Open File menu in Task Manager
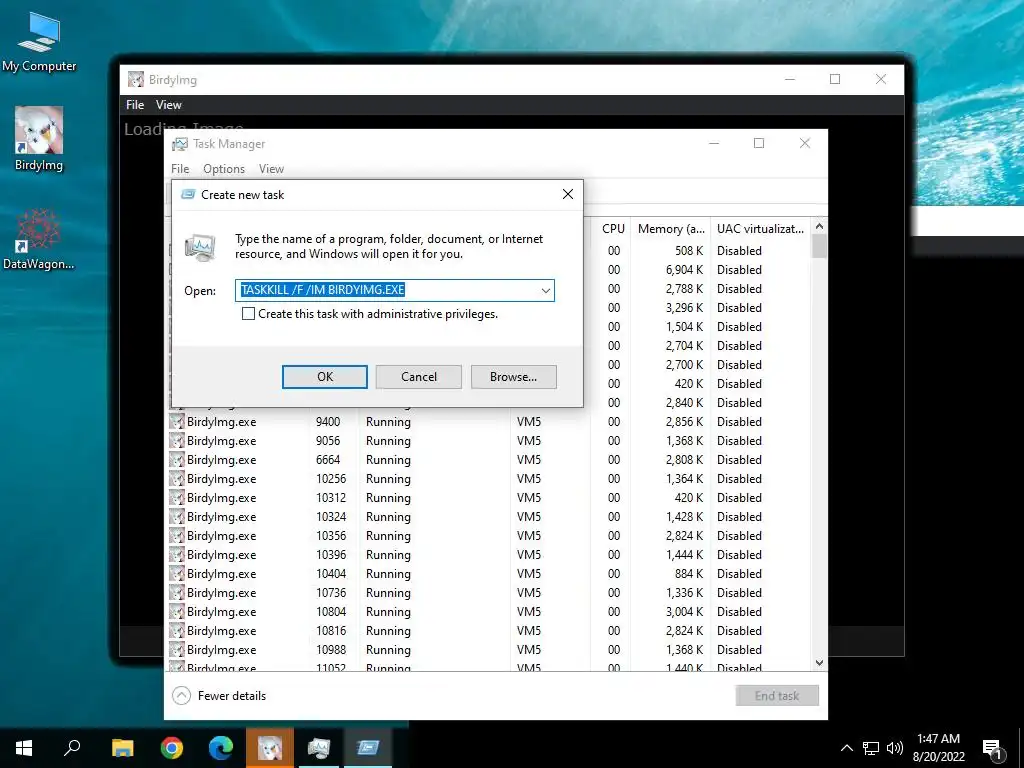 point(180,169)
